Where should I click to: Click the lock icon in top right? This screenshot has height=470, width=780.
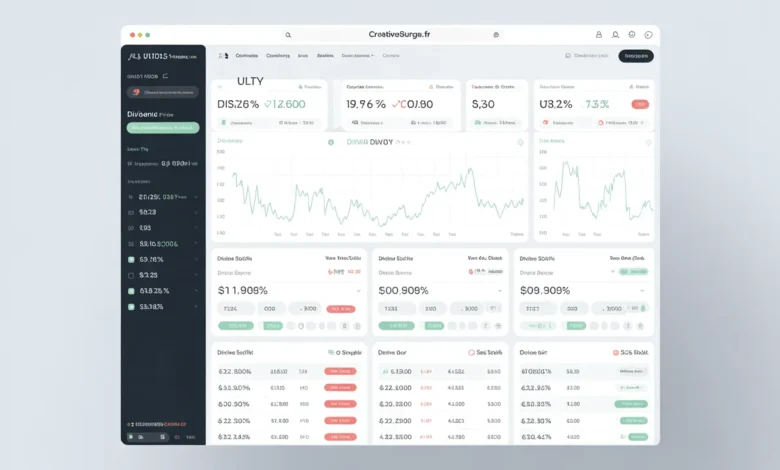pyautogui.click(x=599, y=35)
